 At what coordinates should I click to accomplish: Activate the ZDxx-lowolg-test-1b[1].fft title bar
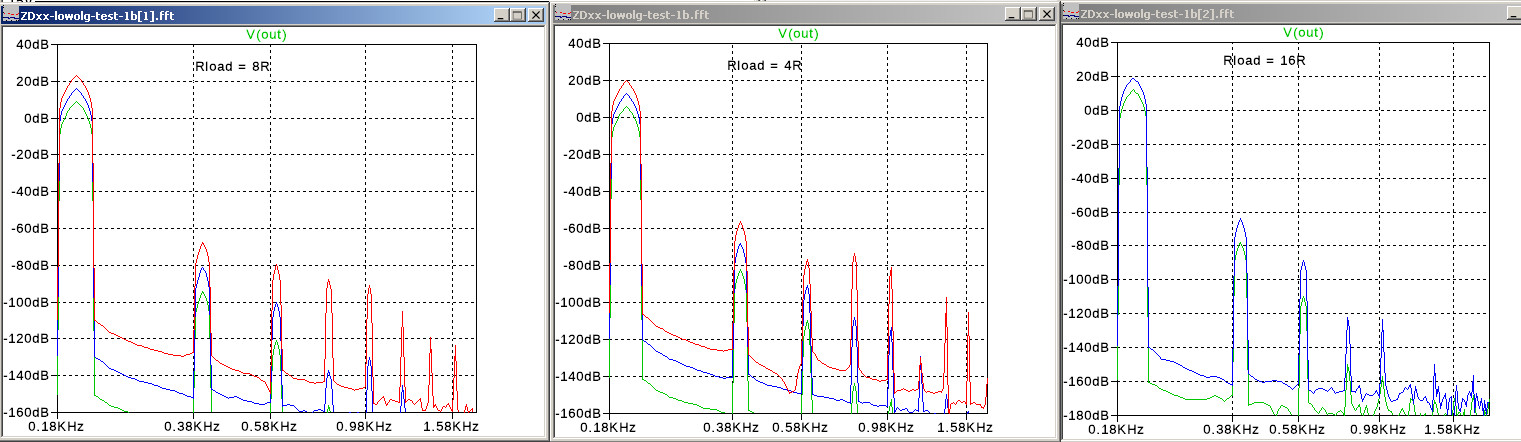(x=273, y=15)
